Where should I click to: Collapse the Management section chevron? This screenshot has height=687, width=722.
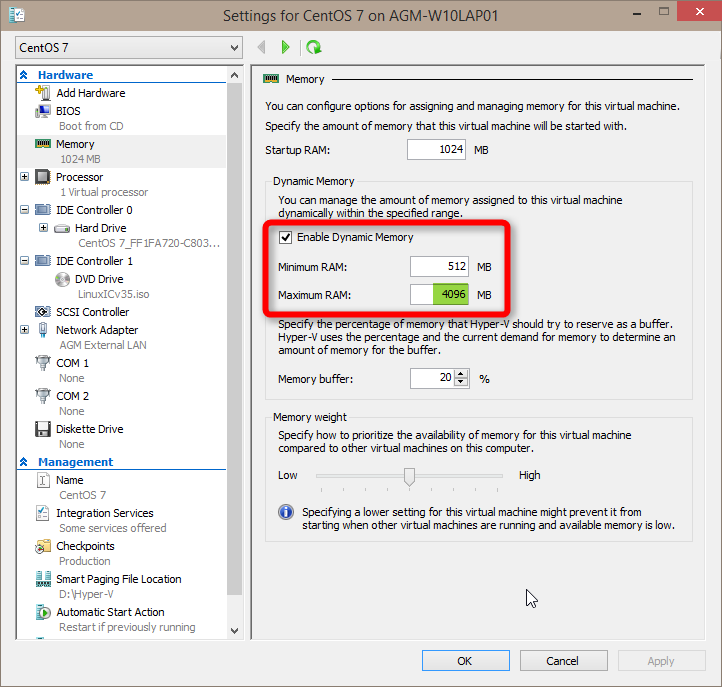pyautogui.click(x=23, y=461)
